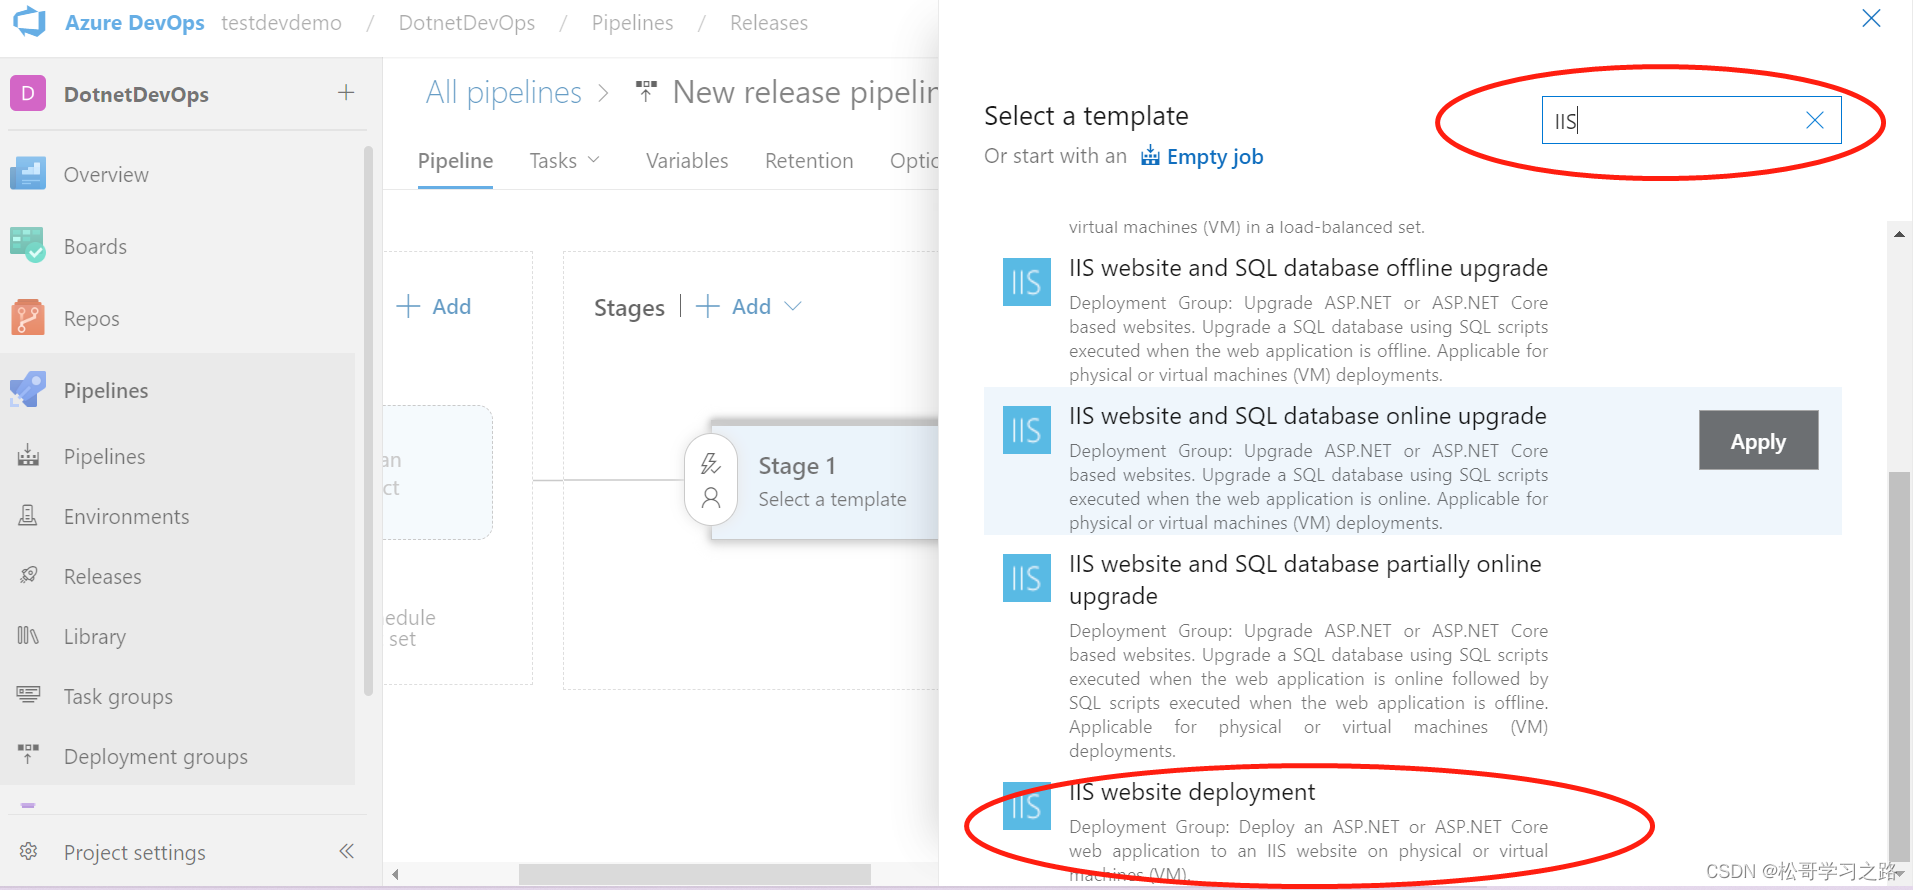Click the Project settings gear icon

[28, 851]
